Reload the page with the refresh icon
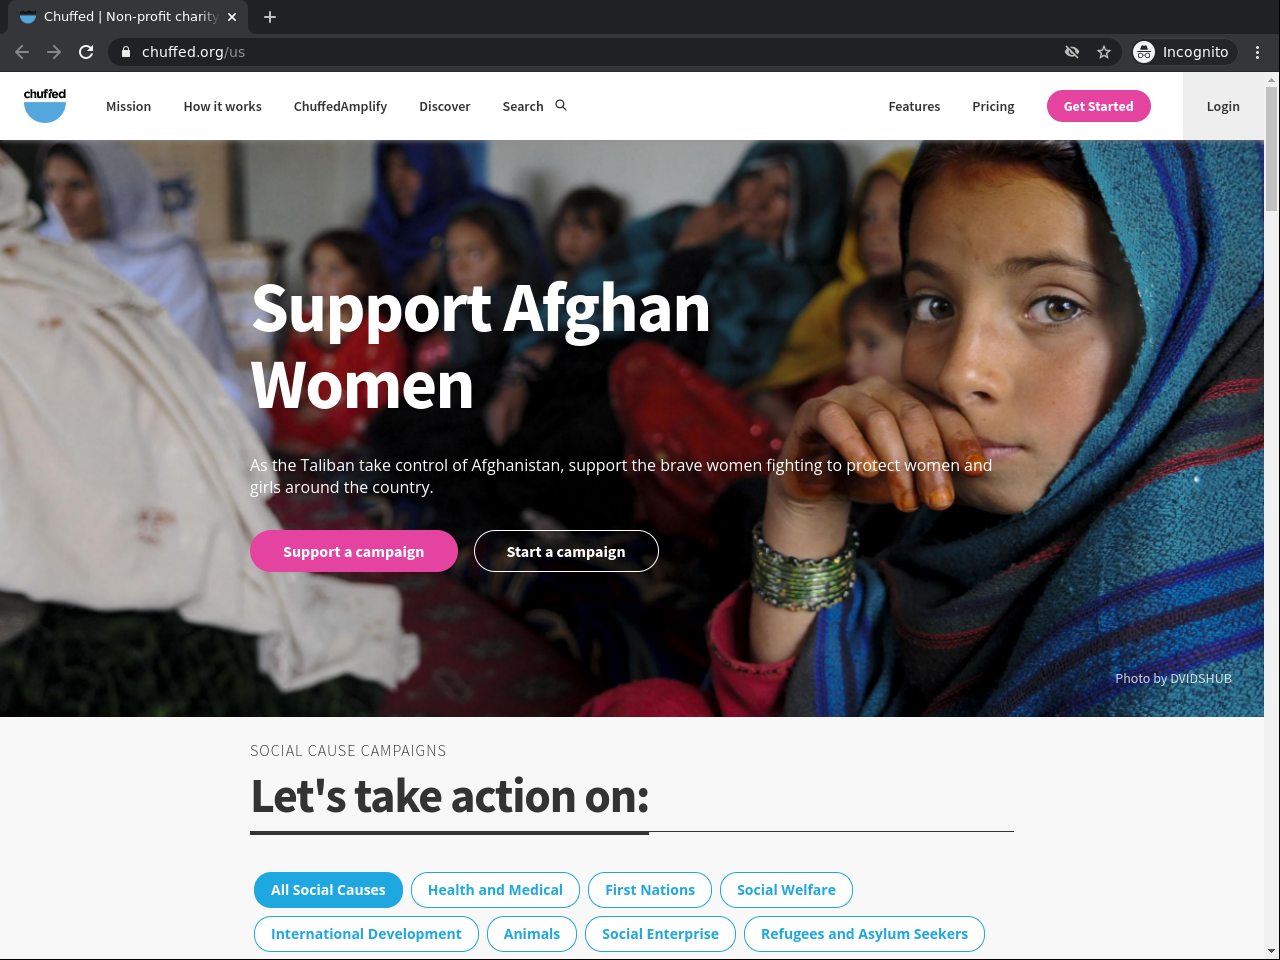The height and width of the screenshot is (960, 1280). tap(86, 52)
